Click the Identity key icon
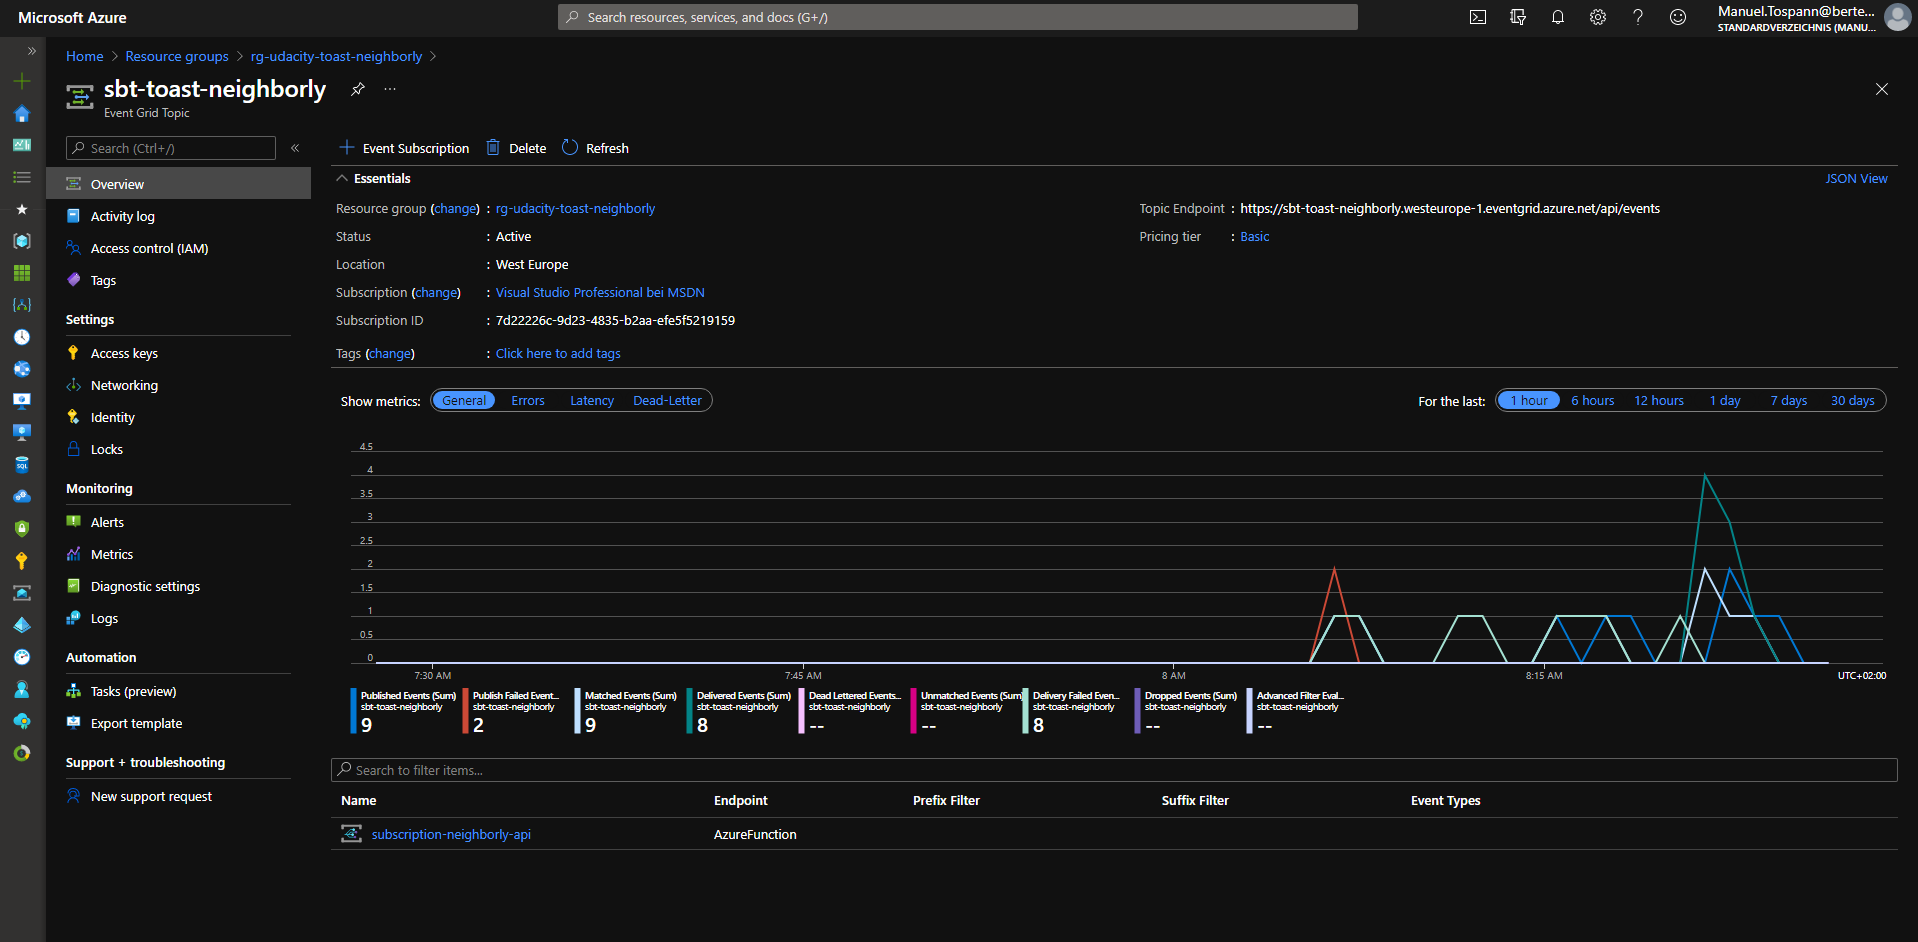The image size is (1918, 942). tap(73, 417)
